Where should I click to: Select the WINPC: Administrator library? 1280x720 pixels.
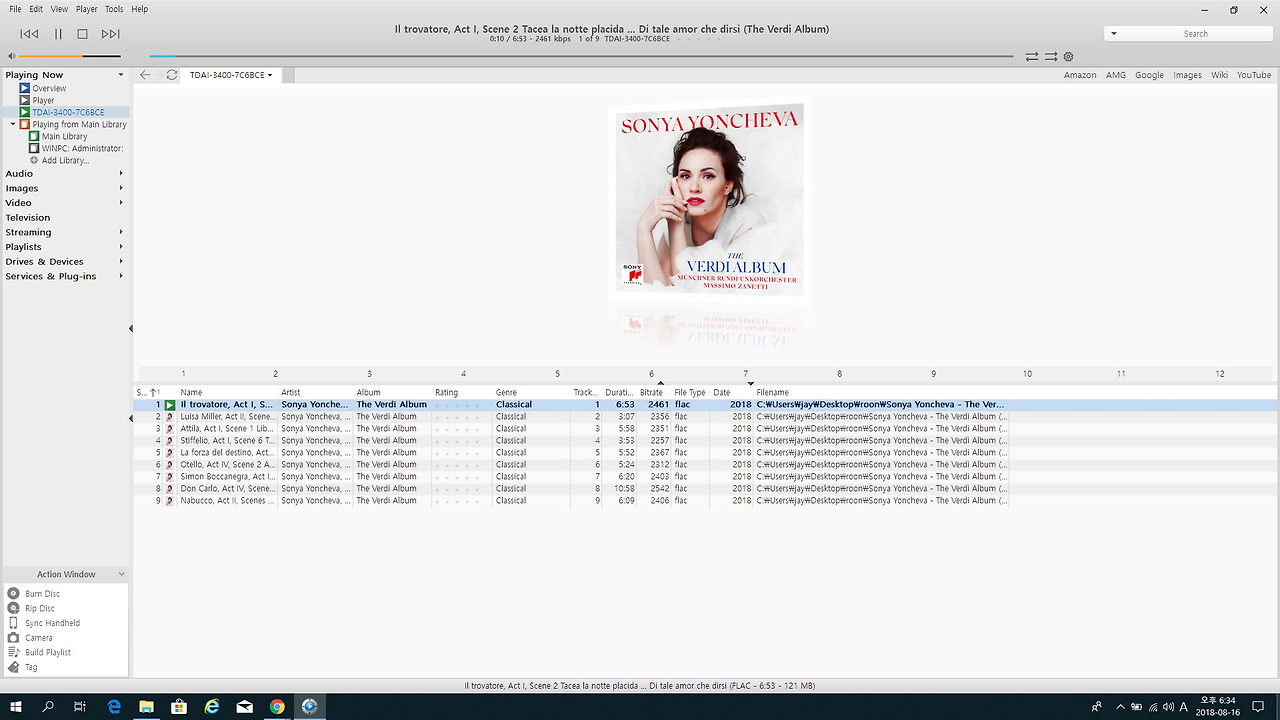82,149
